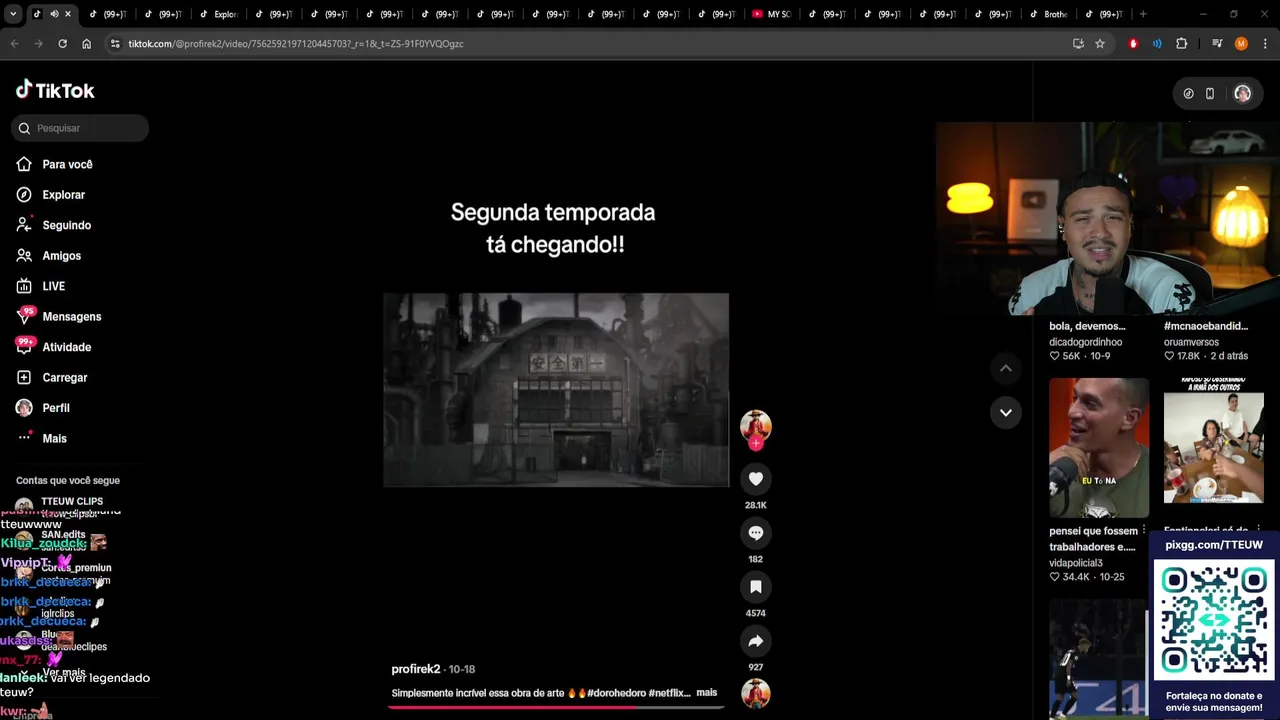Switch to the Brothe tab
Viewport: 1280px width, 720px height.
(x=1049, y=14)
